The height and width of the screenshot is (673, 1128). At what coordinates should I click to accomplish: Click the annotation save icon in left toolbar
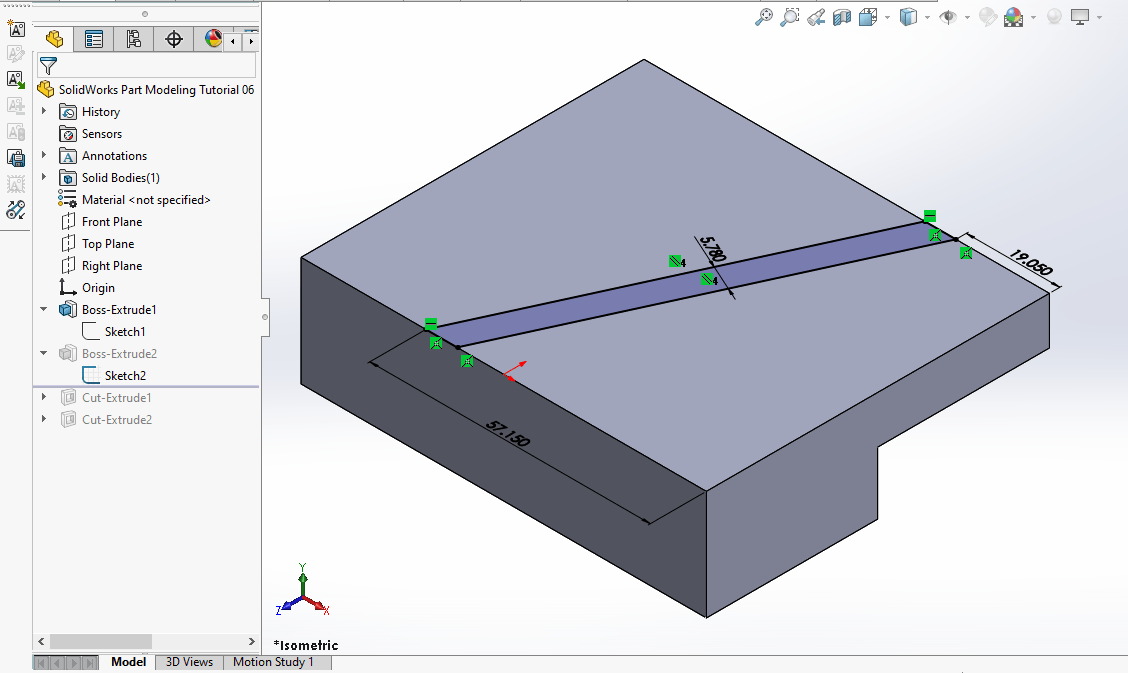(15, 157)
